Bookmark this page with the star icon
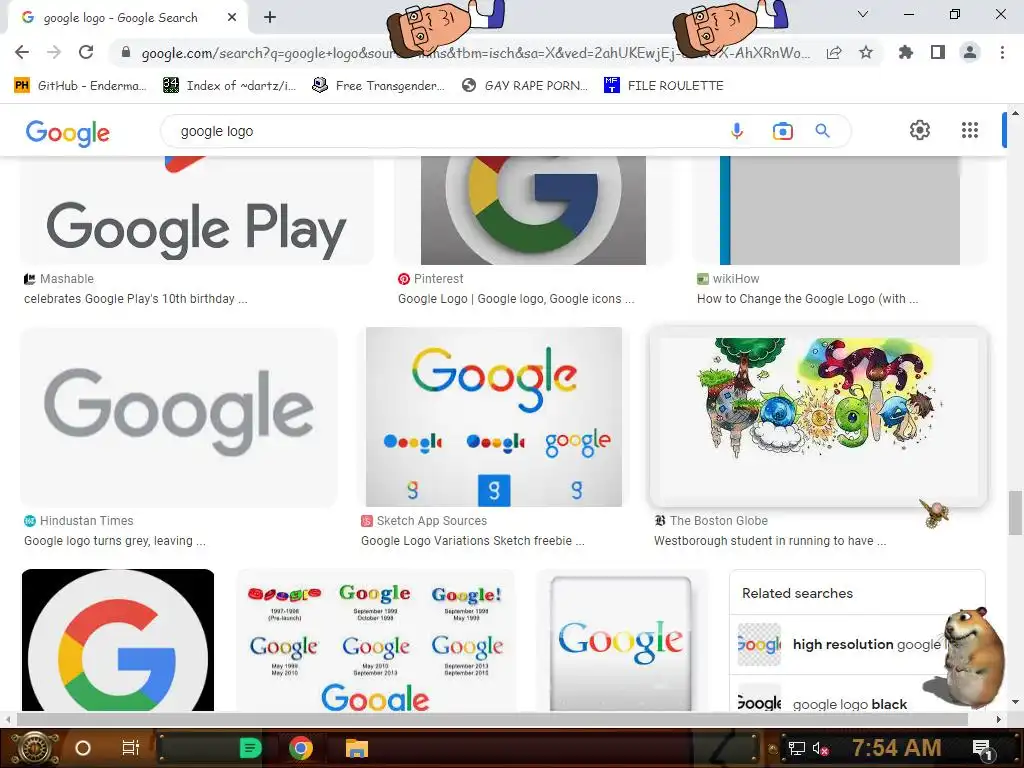The image size is (1024, 768). (x=866, y=52)
